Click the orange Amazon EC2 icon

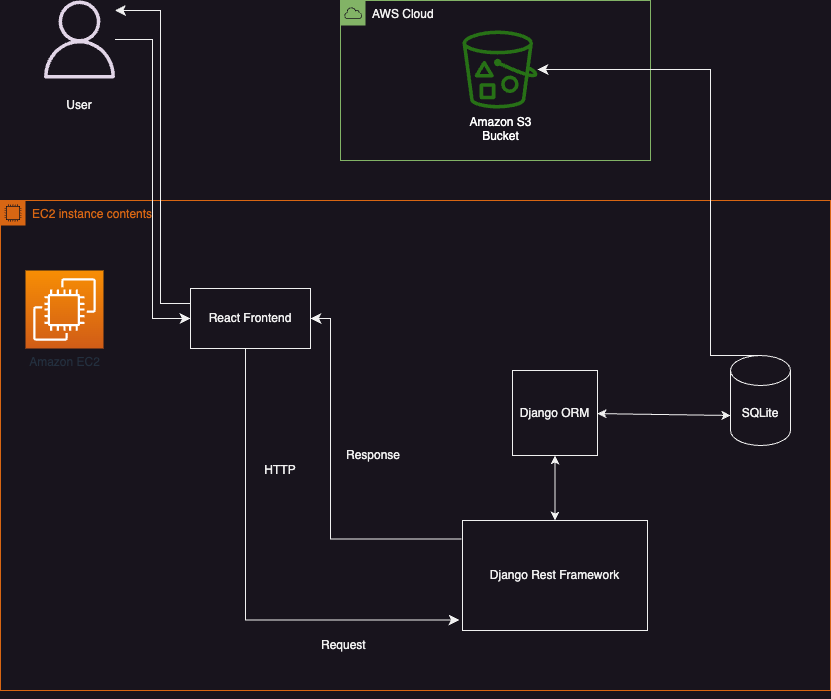[65, 309]
